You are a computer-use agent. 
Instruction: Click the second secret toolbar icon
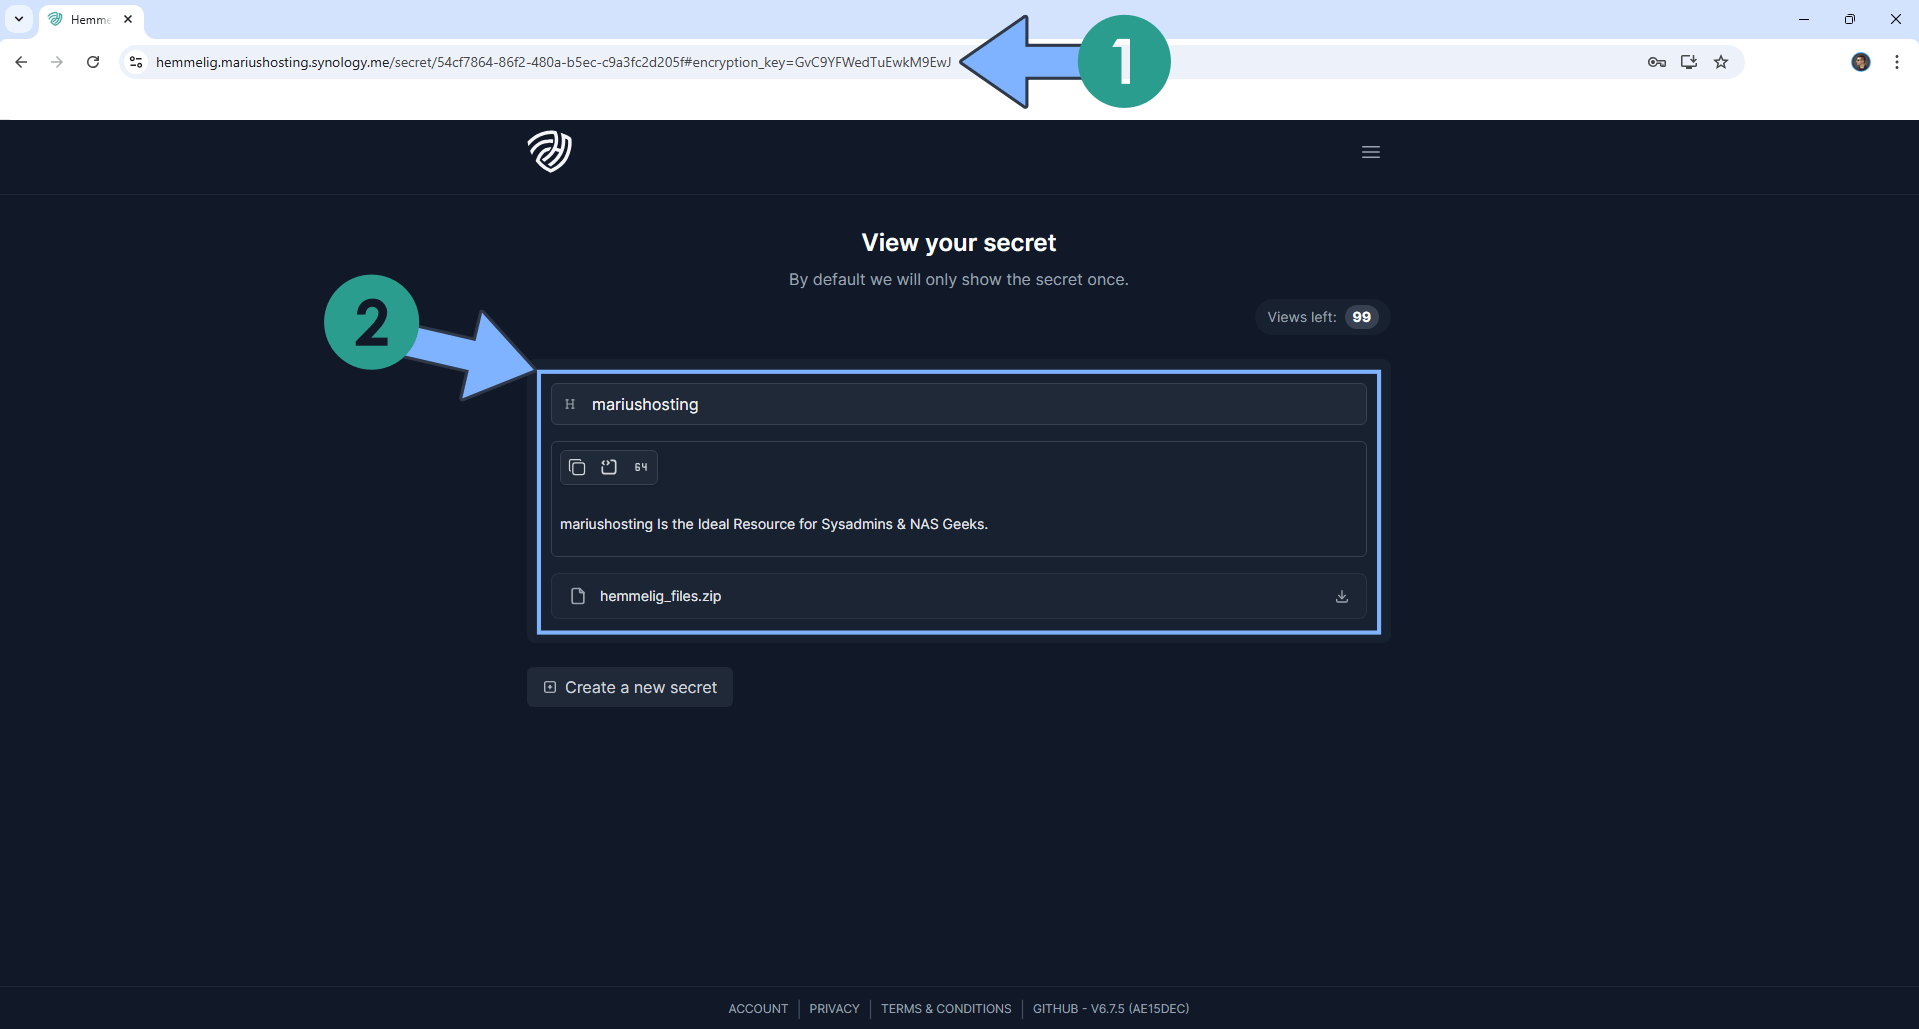pyautogui.click(x=609, y=467)
